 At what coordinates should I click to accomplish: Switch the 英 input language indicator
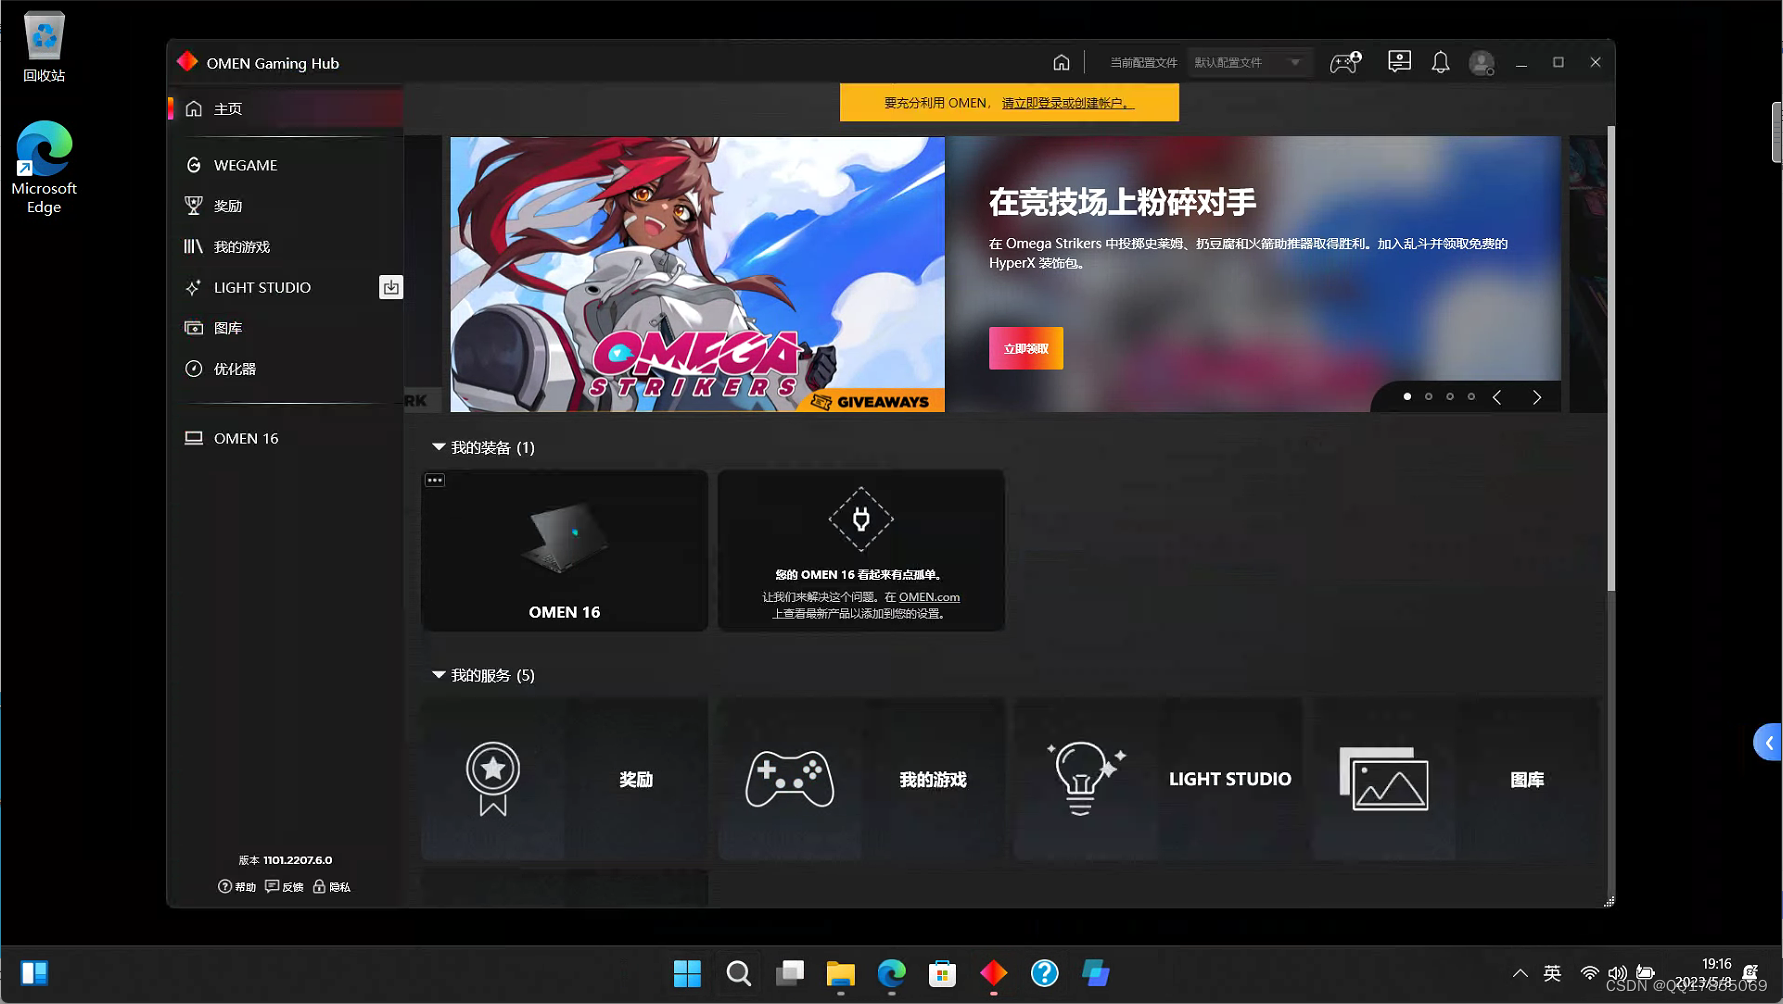(1552, 973)
